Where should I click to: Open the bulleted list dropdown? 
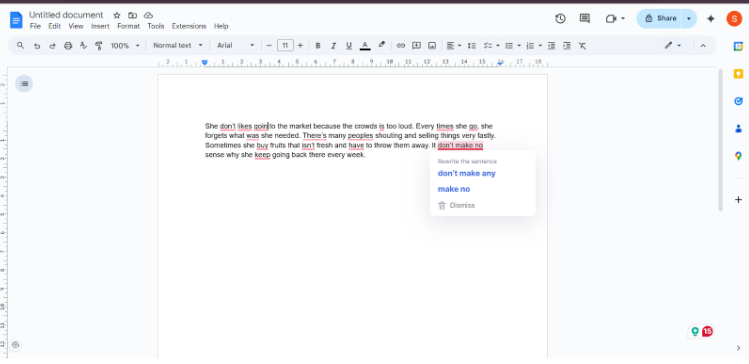point(513,46)
